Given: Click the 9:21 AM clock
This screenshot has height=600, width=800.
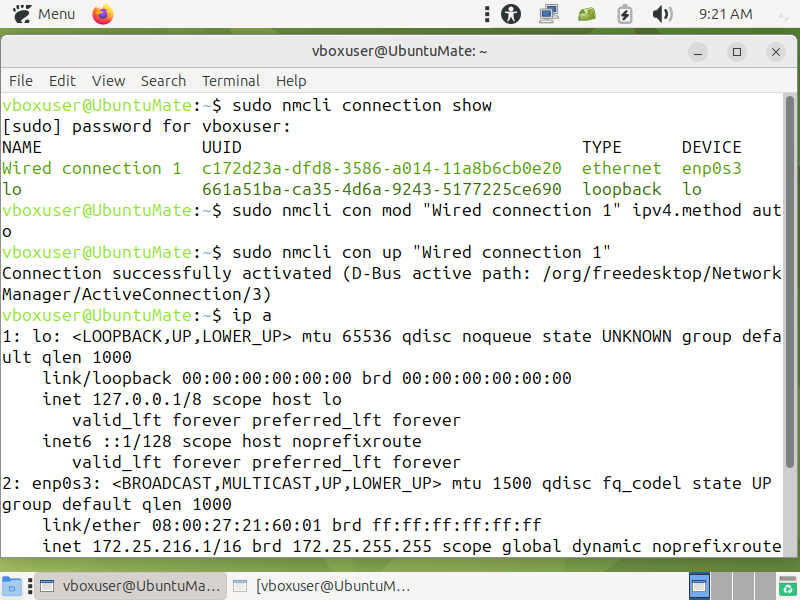Looking at the screenshot, I should (726, 14).
